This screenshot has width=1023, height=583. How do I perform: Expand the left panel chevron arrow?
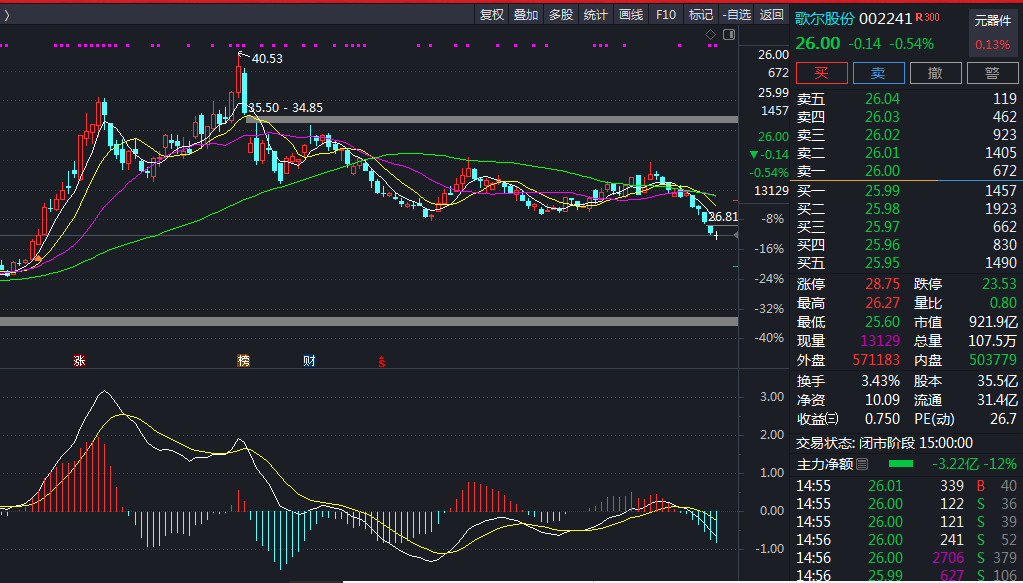(6, 14)
